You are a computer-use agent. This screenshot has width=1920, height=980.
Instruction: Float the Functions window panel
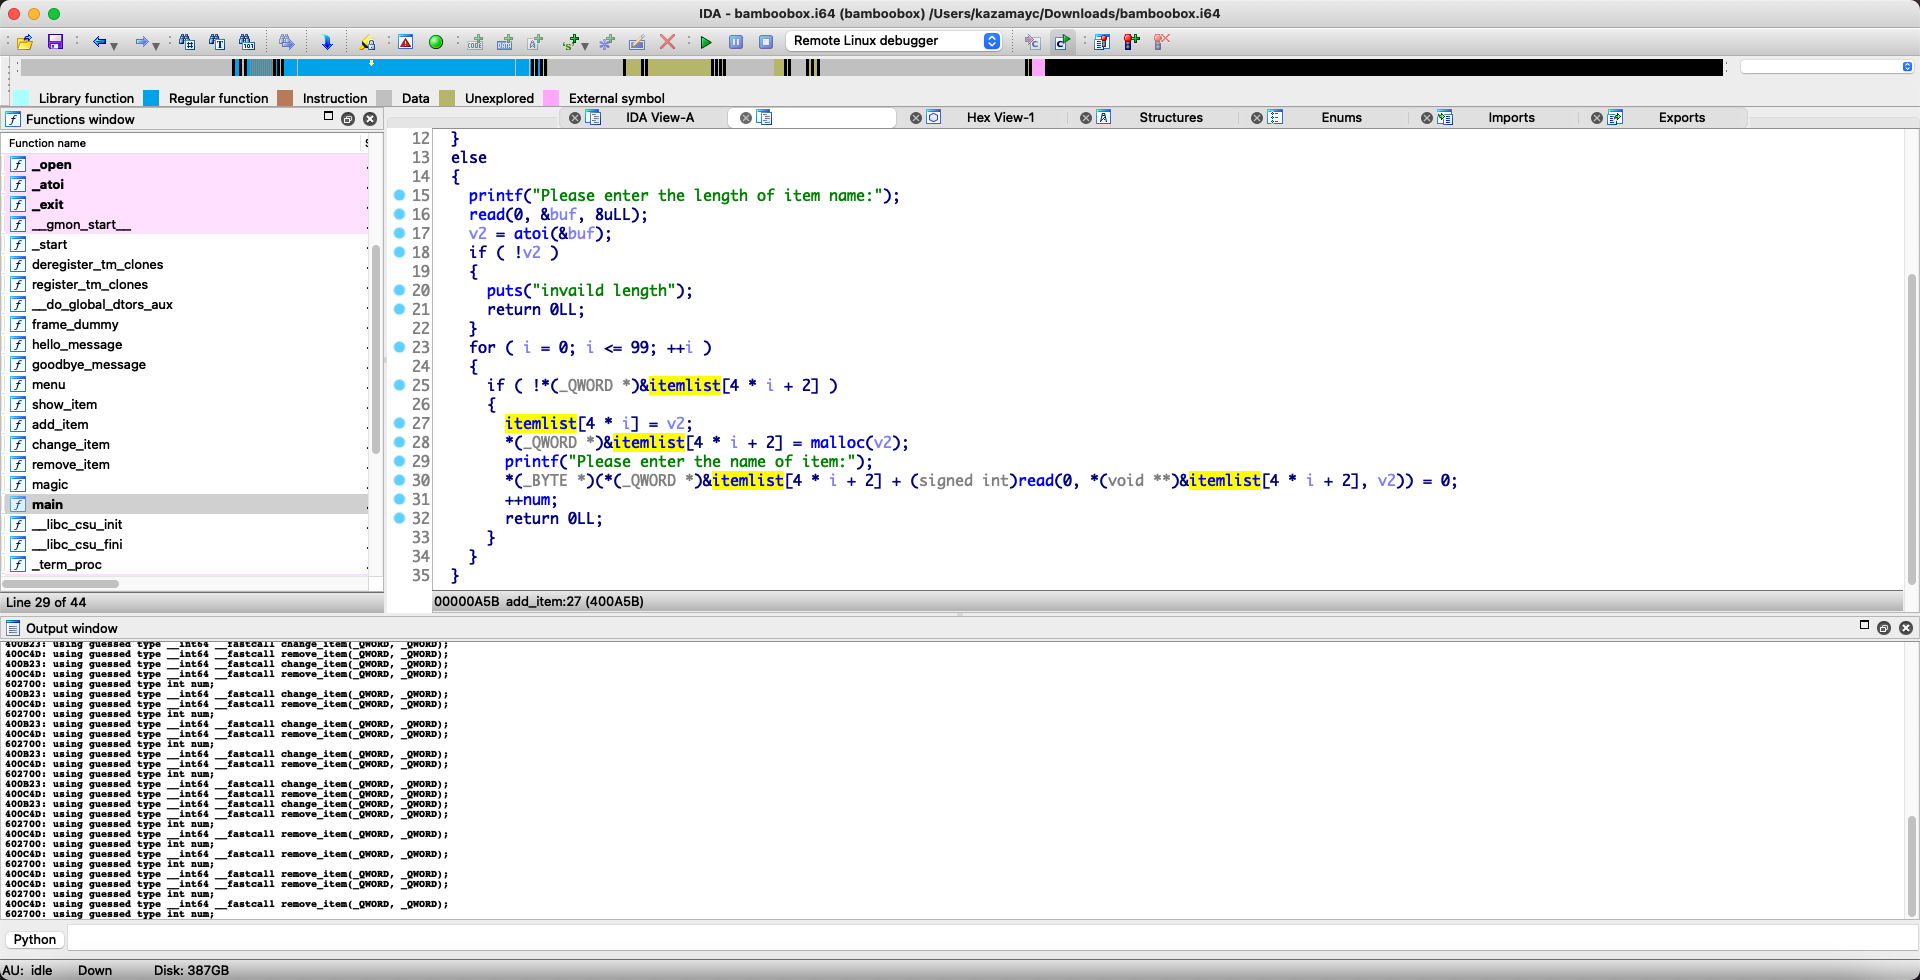(x=348, y=119)
